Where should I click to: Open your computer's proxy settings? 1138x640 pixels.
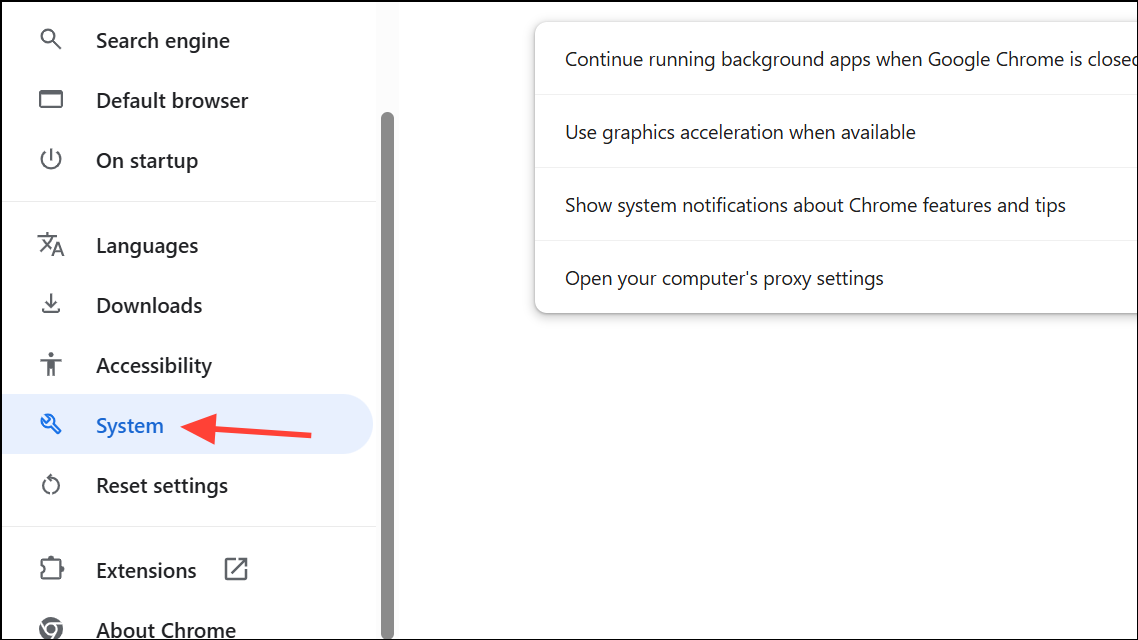724,278
